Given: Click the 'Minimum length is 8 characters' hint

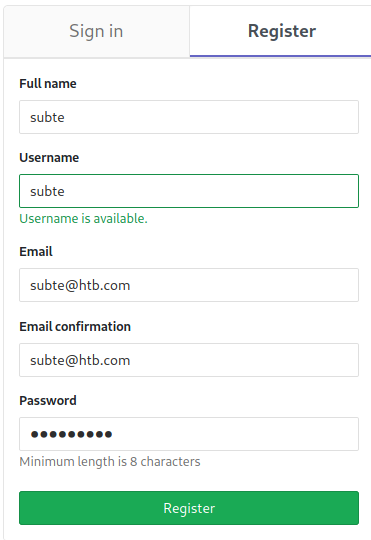Looking at the screenshot, I should tap(110, 461).
